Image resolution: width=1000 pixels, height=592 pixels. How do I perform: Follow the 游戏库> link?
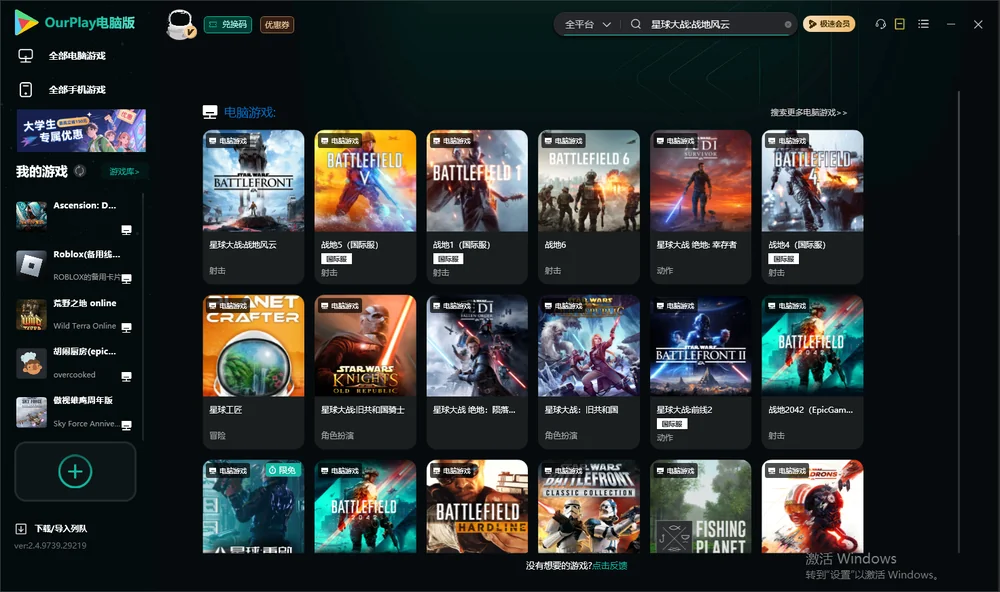click(x=124, y=172)
